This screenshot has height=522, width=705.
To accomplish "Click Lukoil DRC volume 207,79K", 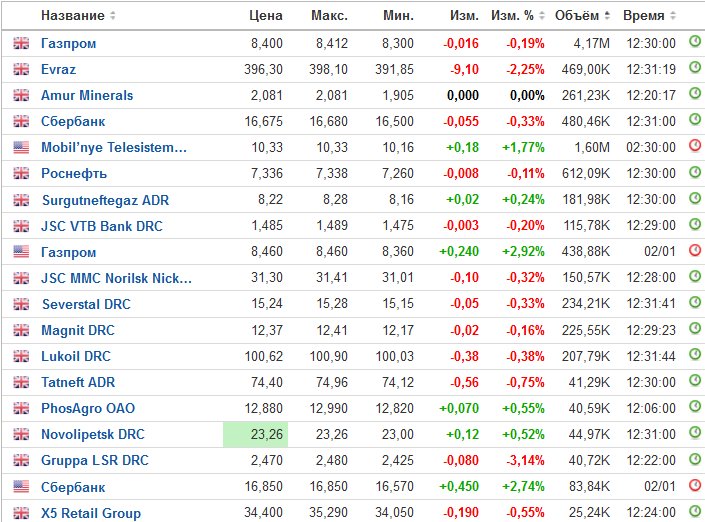I will click(x=586, y=356).
